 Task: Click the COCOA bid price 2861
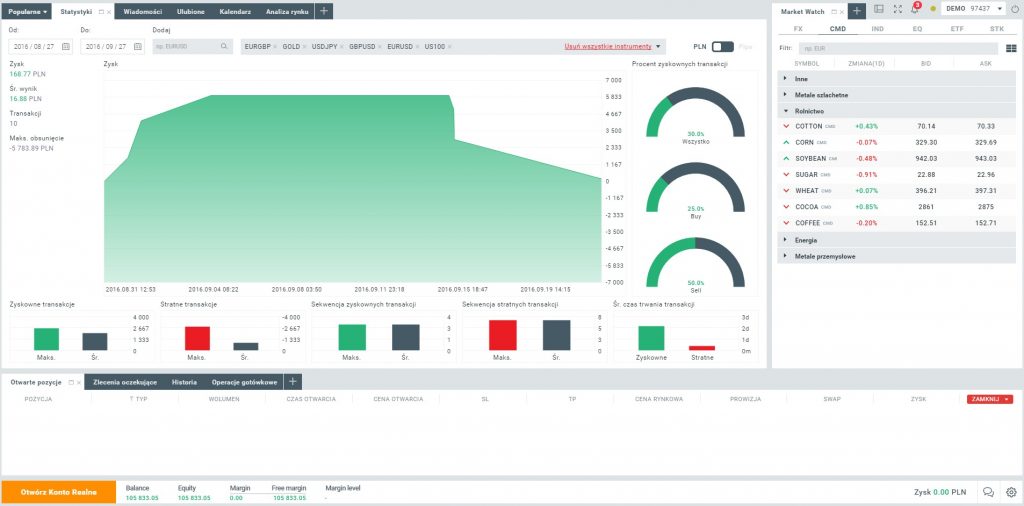[x=927, y=207]
